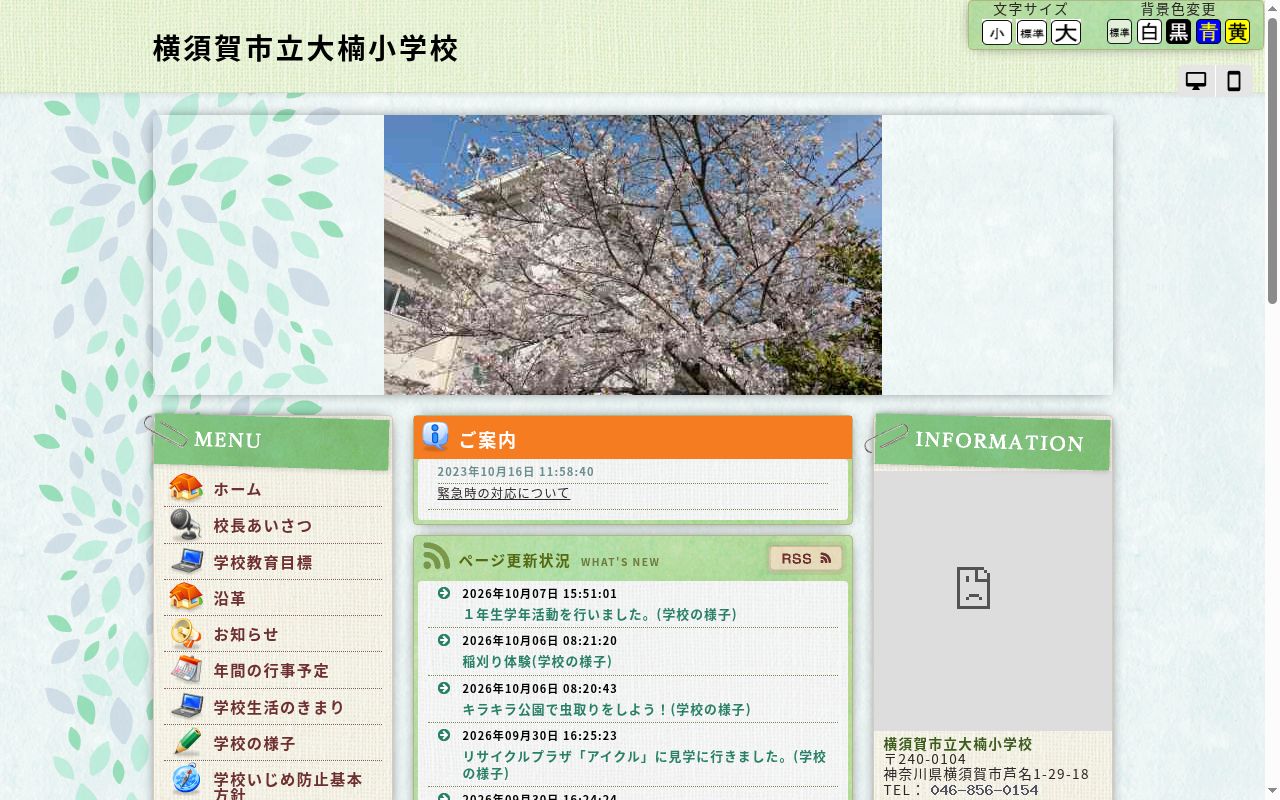Change background to blue (青)
The width and height of the screenshot is (1280, 800).
(x=1208, y=32)
